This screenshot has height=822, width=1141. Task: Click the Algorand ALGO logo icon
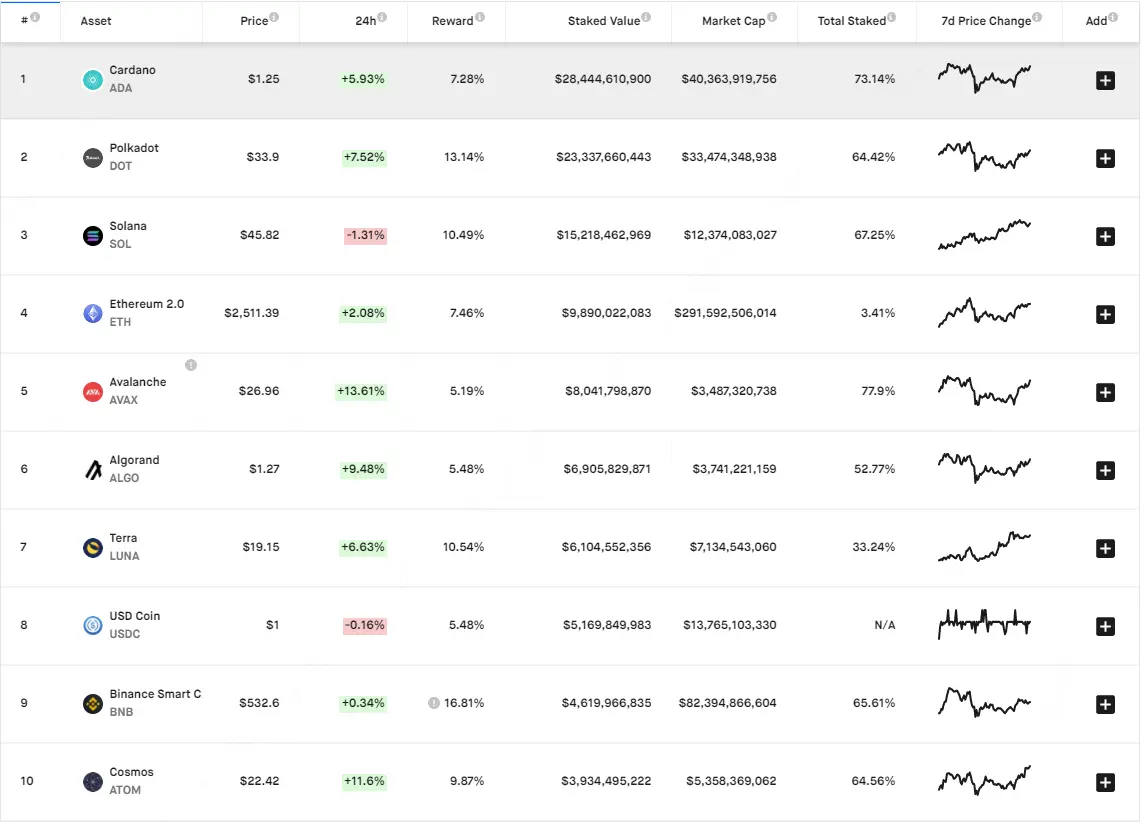(92, 470)
